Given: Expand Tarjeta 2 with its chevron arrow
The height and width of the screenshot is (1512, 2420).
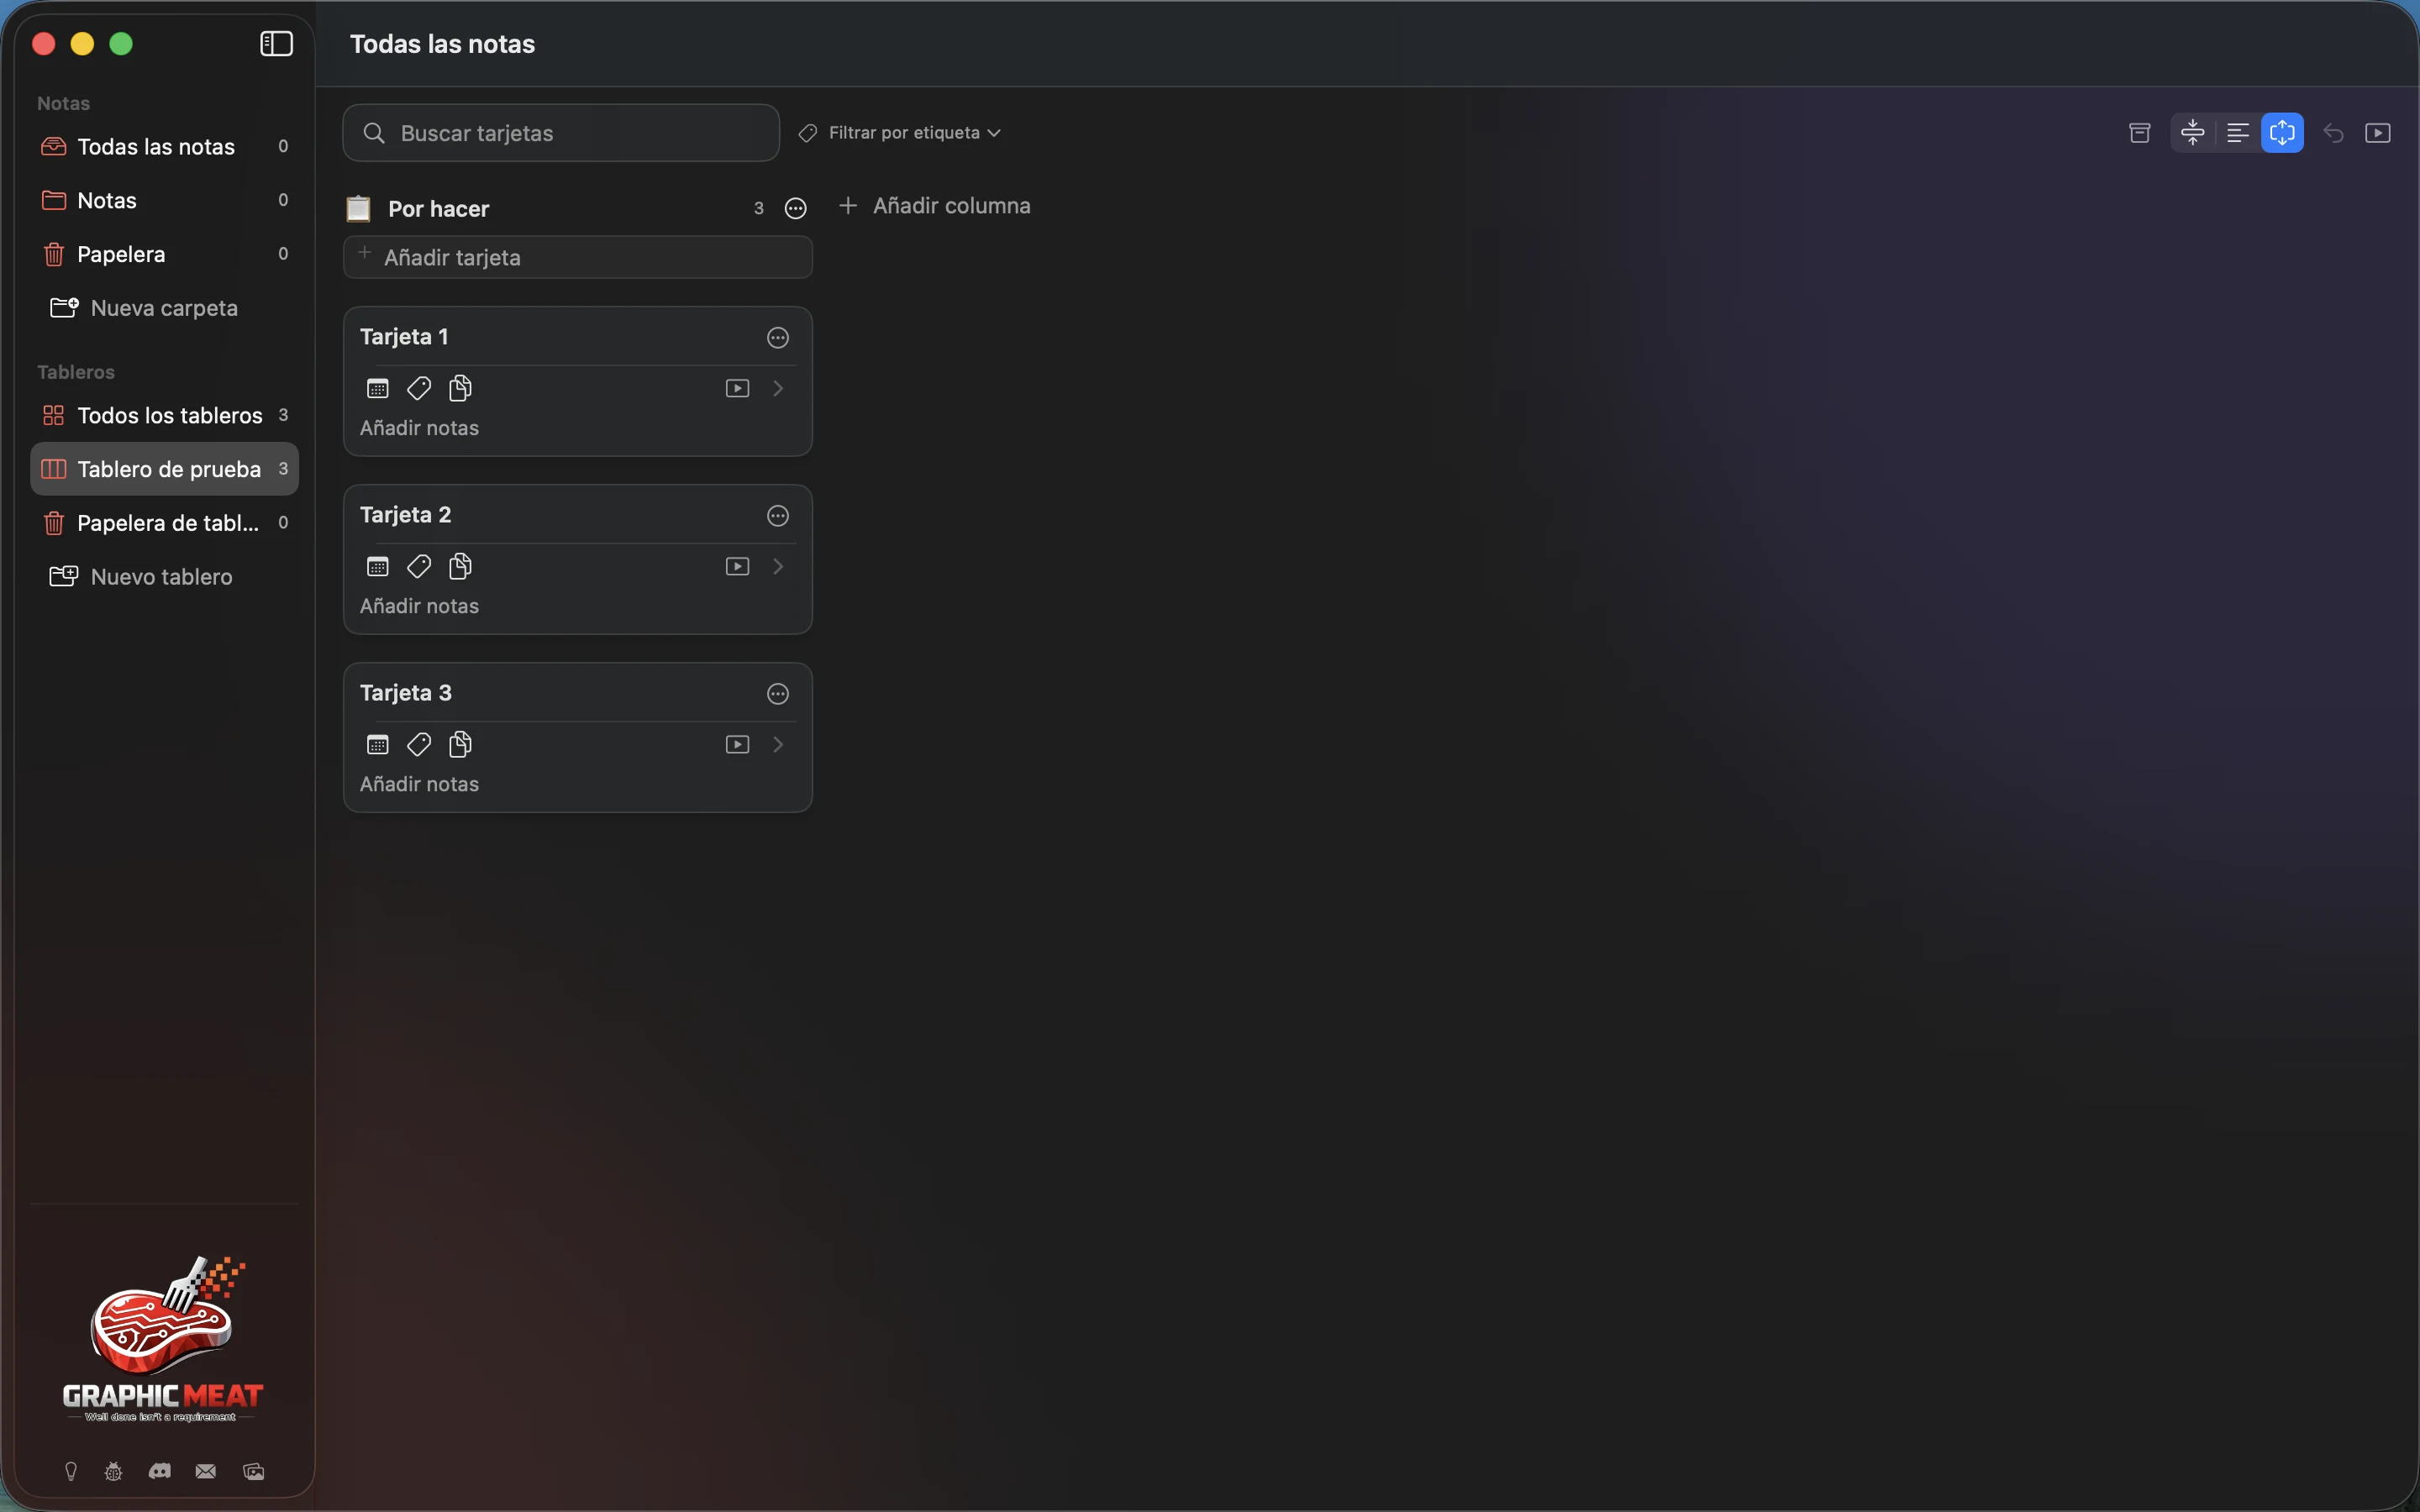Looking at the screenshot, I should point(778,567).
